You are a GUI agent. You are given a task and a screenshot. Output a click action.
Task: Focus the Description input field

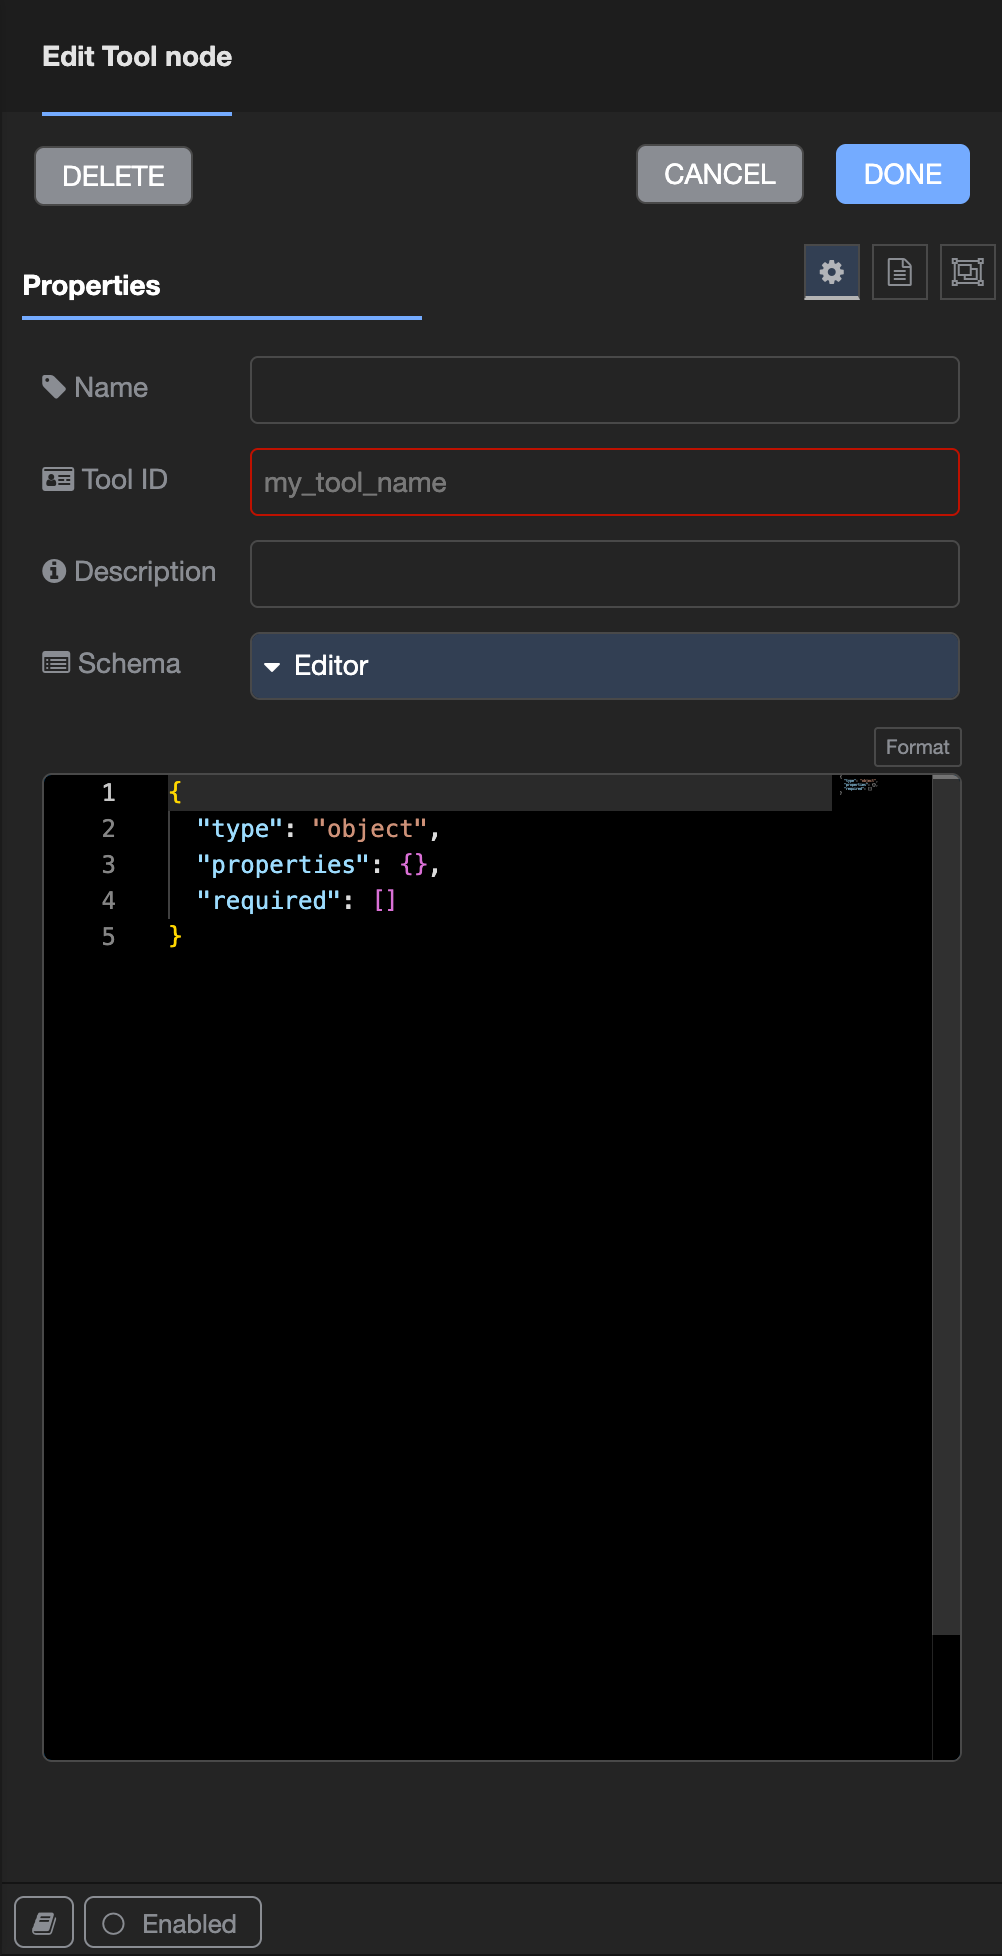pyautogui.click(x=605, y=574)
